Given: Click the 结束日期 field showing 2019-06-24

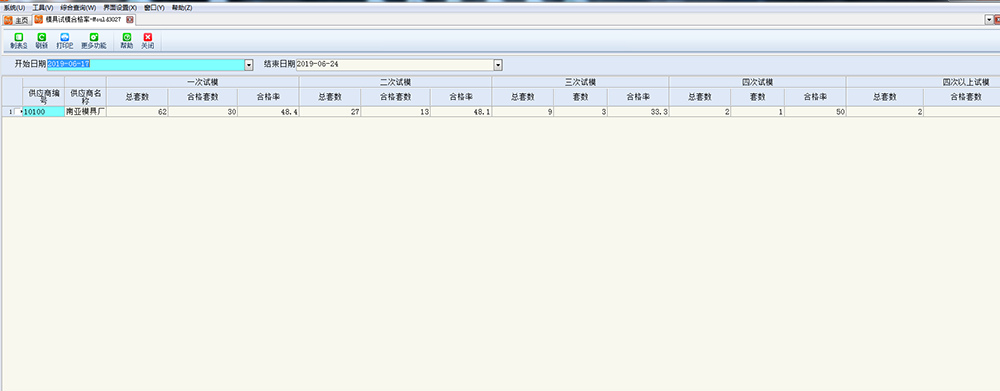Looking at the screenshot, I should point(395,64).
